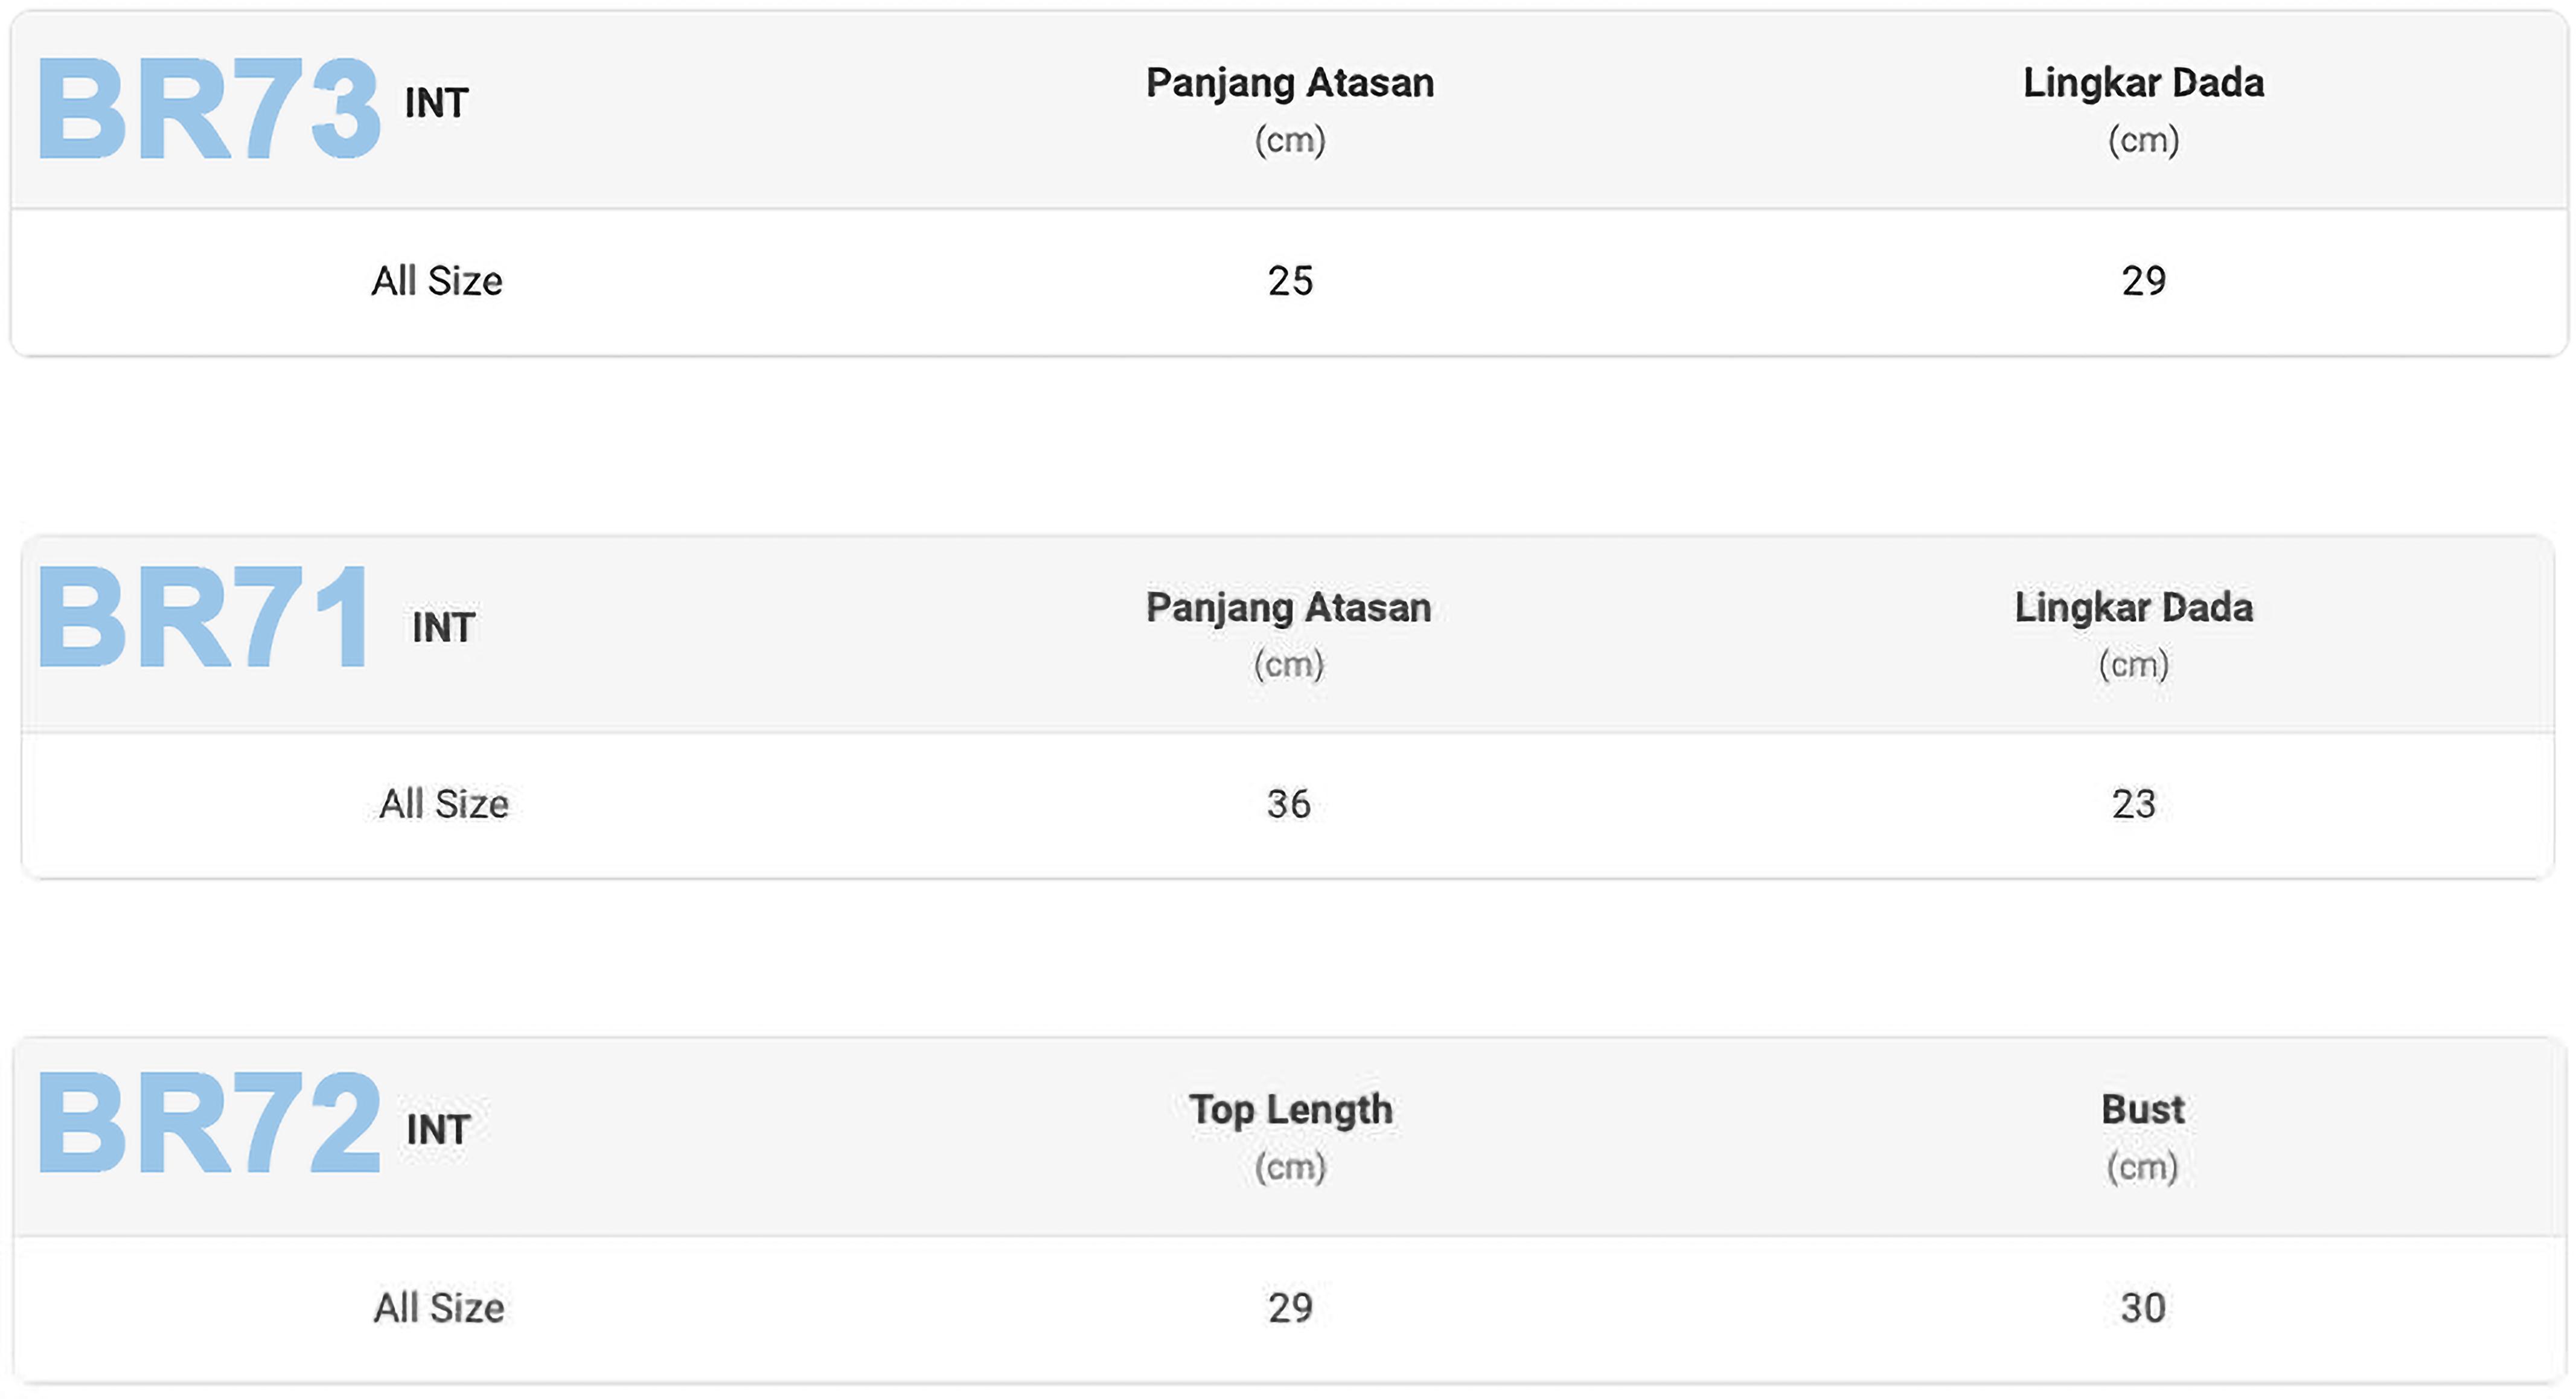Screen dimensions: 2576x1399
Task: Click the BR73 size chart title
Action: 208,108
